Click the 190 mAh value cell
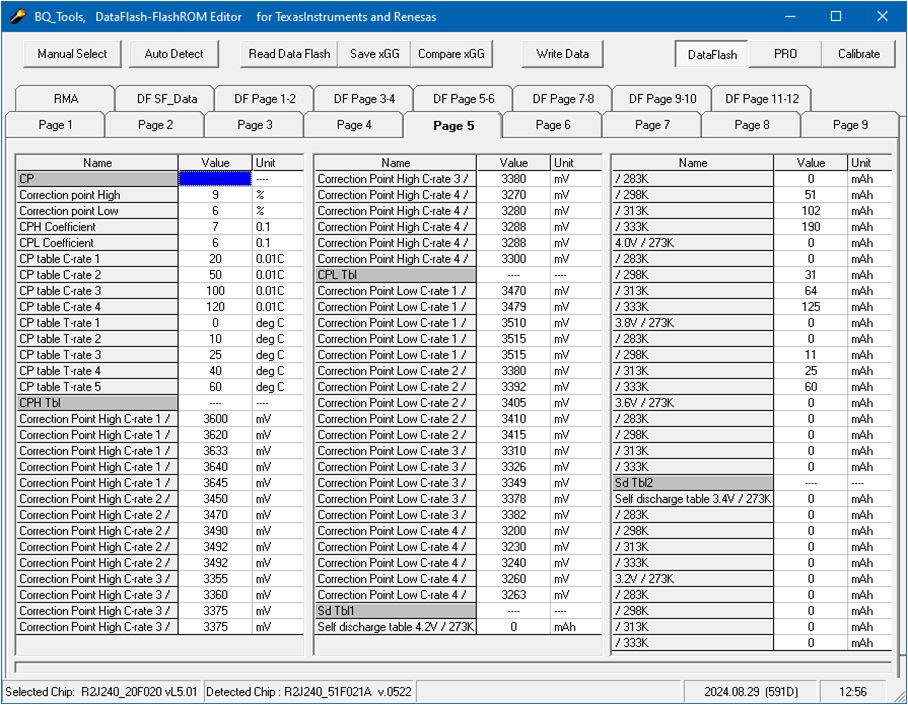Viewport: 908px width, 705px height. pos(811,227)
